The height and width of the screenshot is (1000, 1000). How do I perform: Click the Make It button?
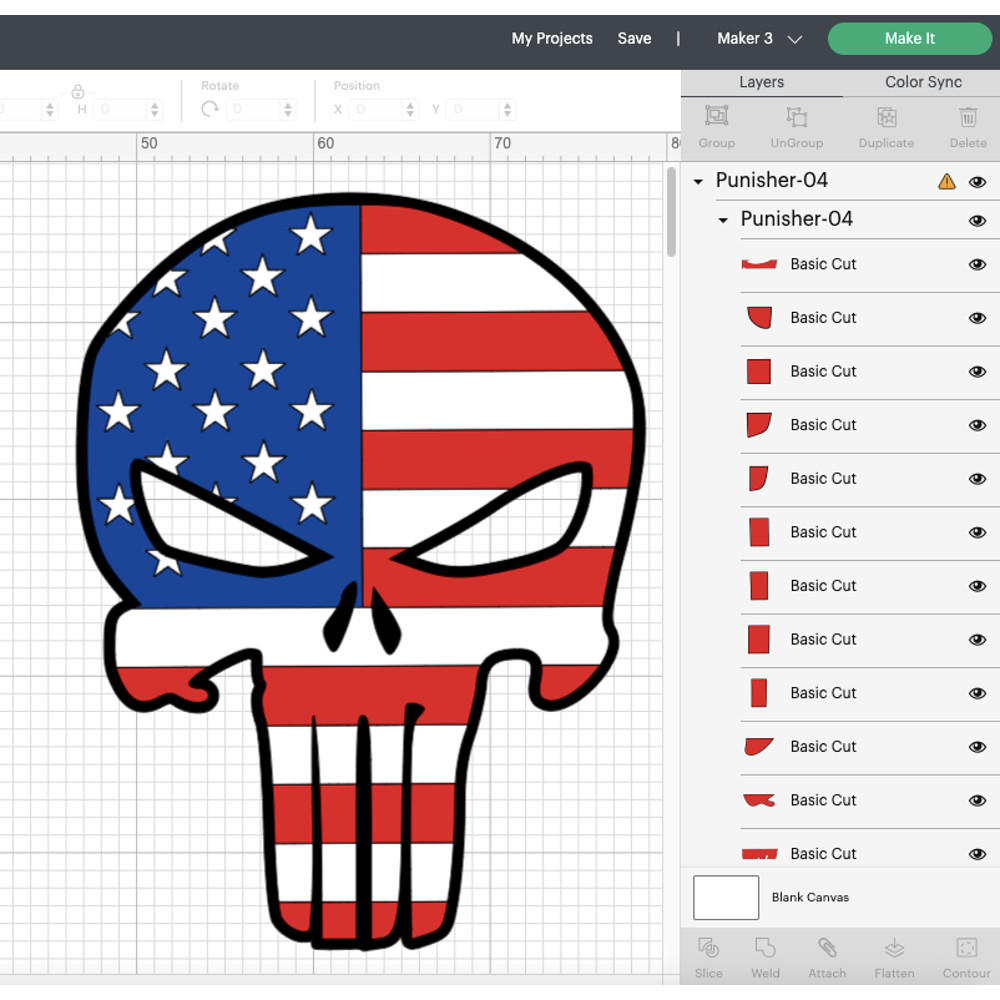click(x=909, y=38)
